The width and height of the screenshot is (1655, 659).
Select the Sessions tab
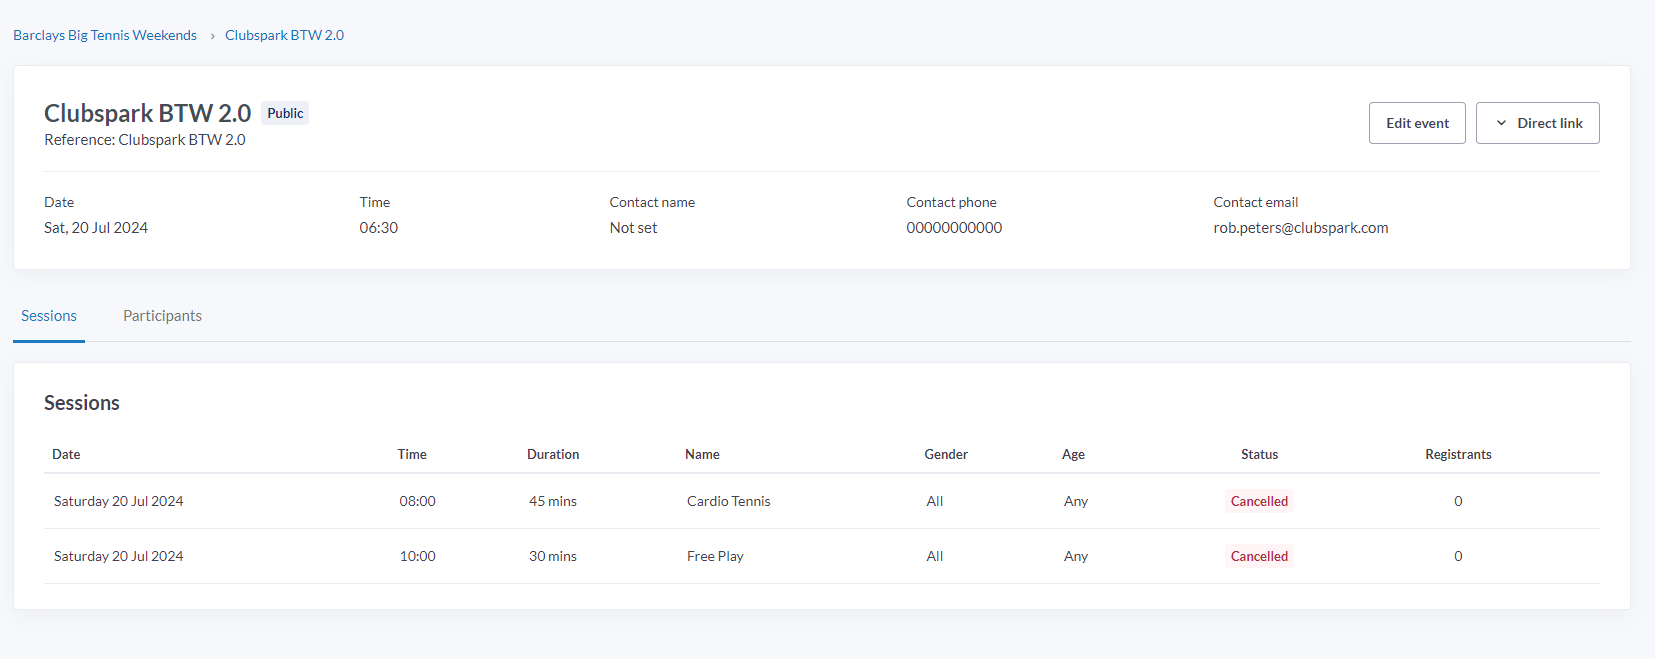tap(49, 316)
